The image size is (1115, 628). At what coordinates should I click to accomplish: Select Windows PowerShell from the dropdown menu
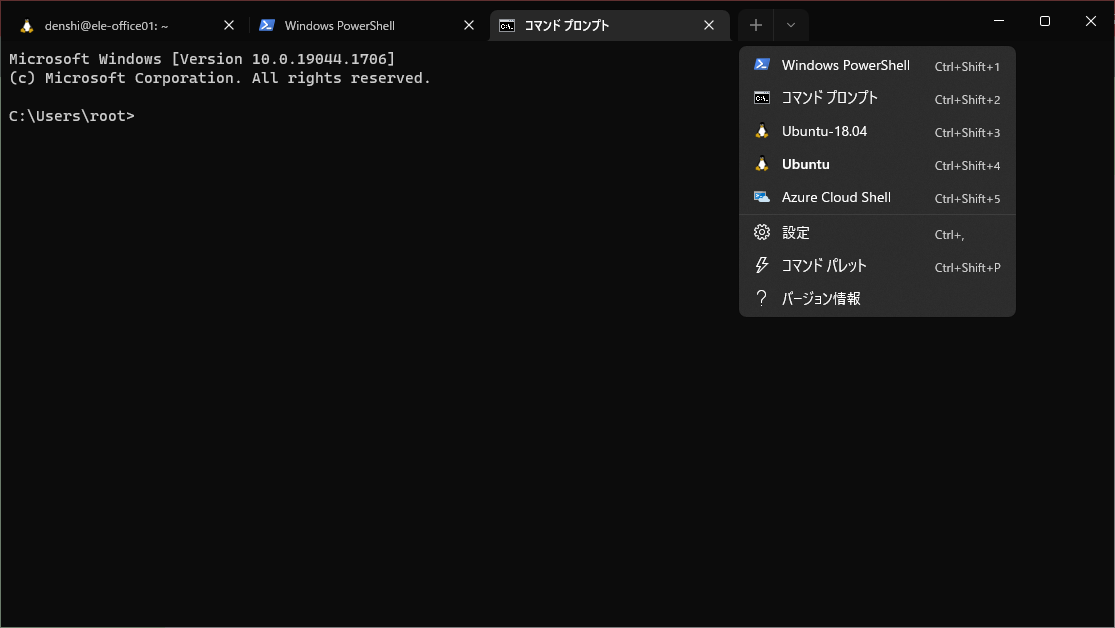877,65
